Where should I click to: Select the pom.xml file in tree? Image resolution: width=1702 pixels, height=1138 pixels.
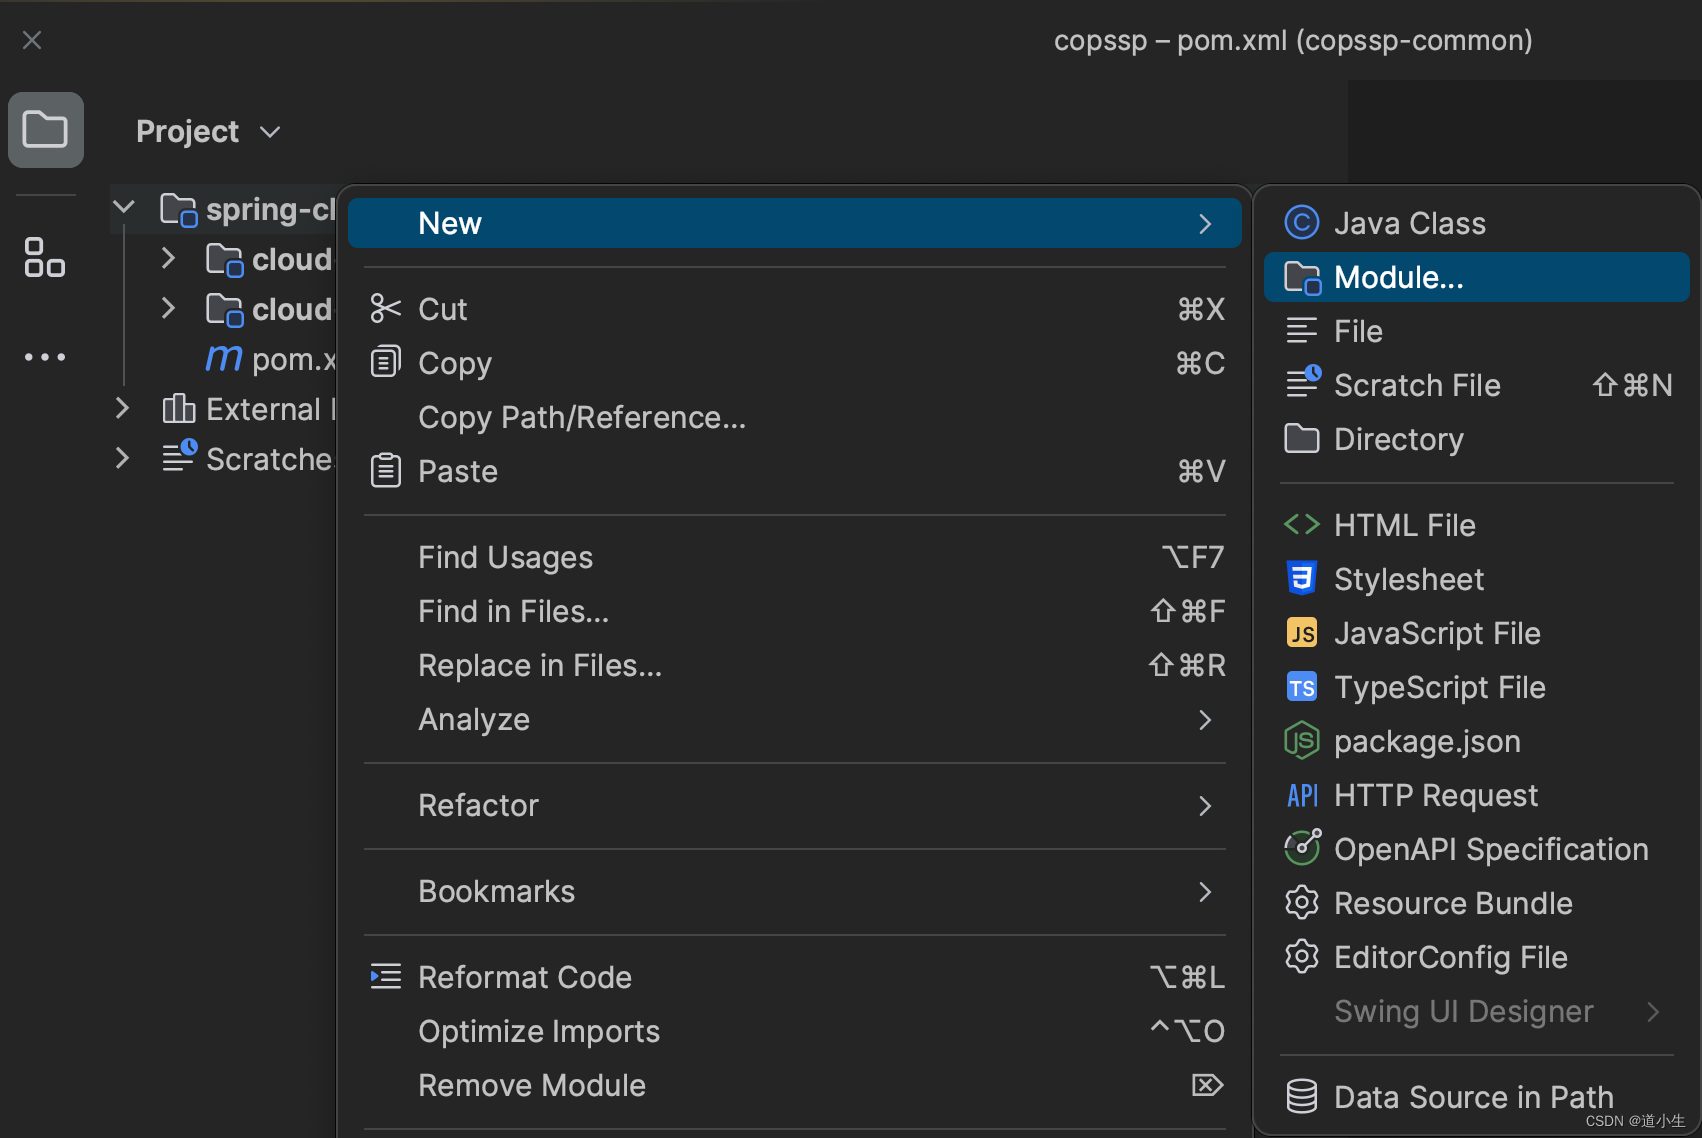pos(291,359)
